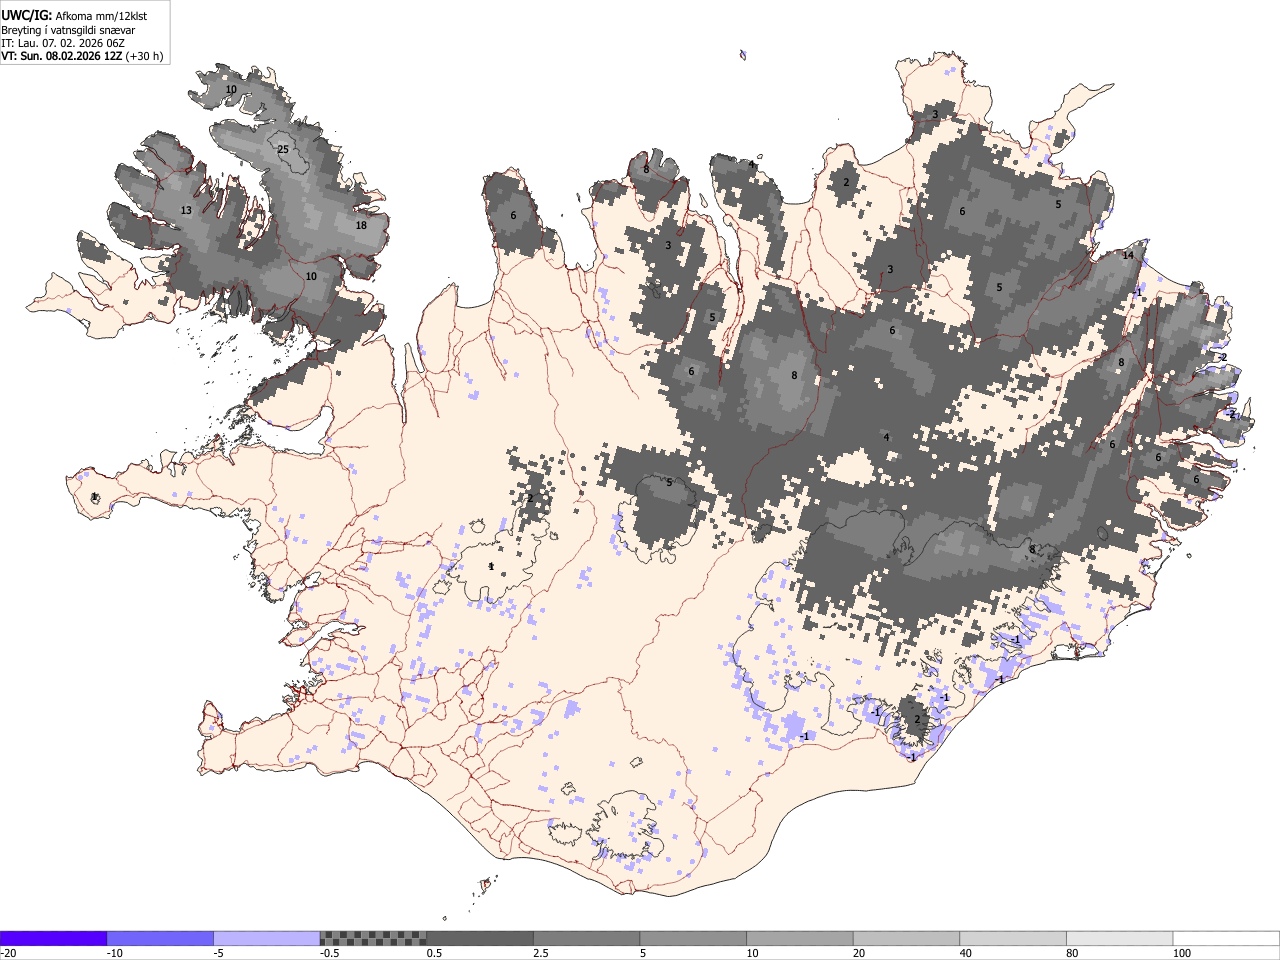
Task: Click the 'Breyting í vatnsgildi snævar' subtitle
Action: [68, 30]
